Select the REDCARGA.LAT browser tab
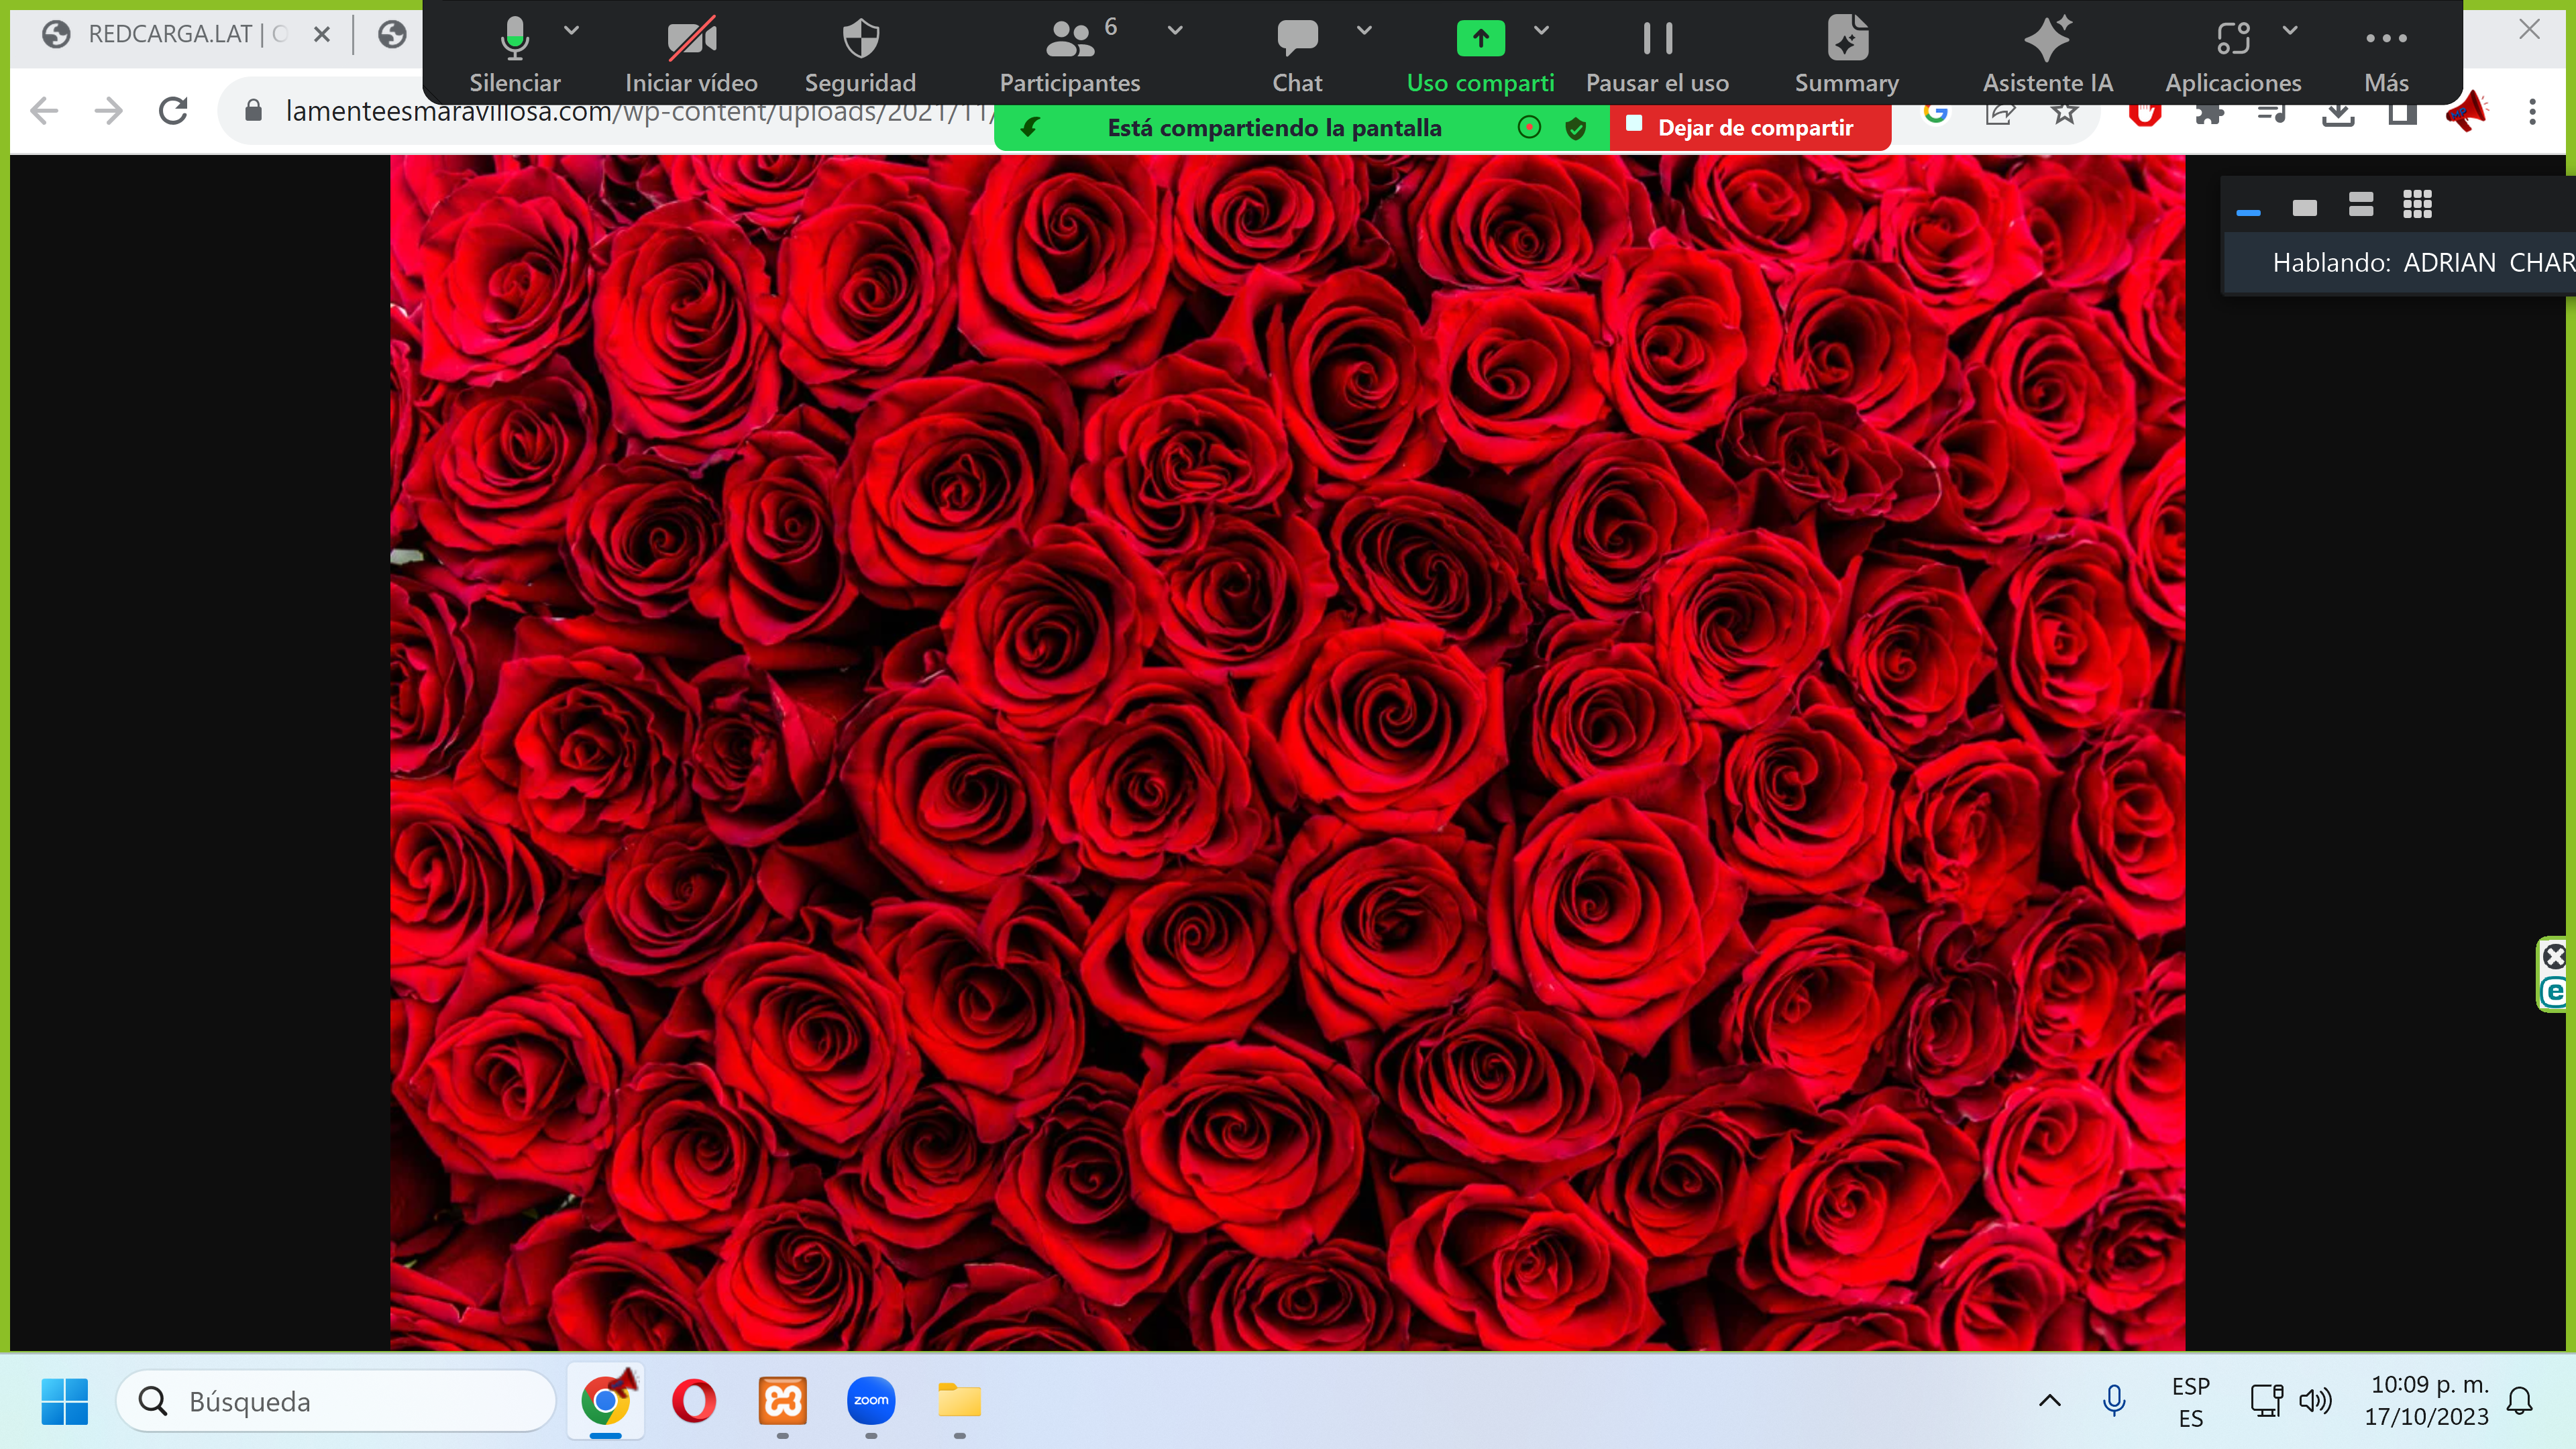The width and height of the screenshot is (2576, 1449). point(170,34)
